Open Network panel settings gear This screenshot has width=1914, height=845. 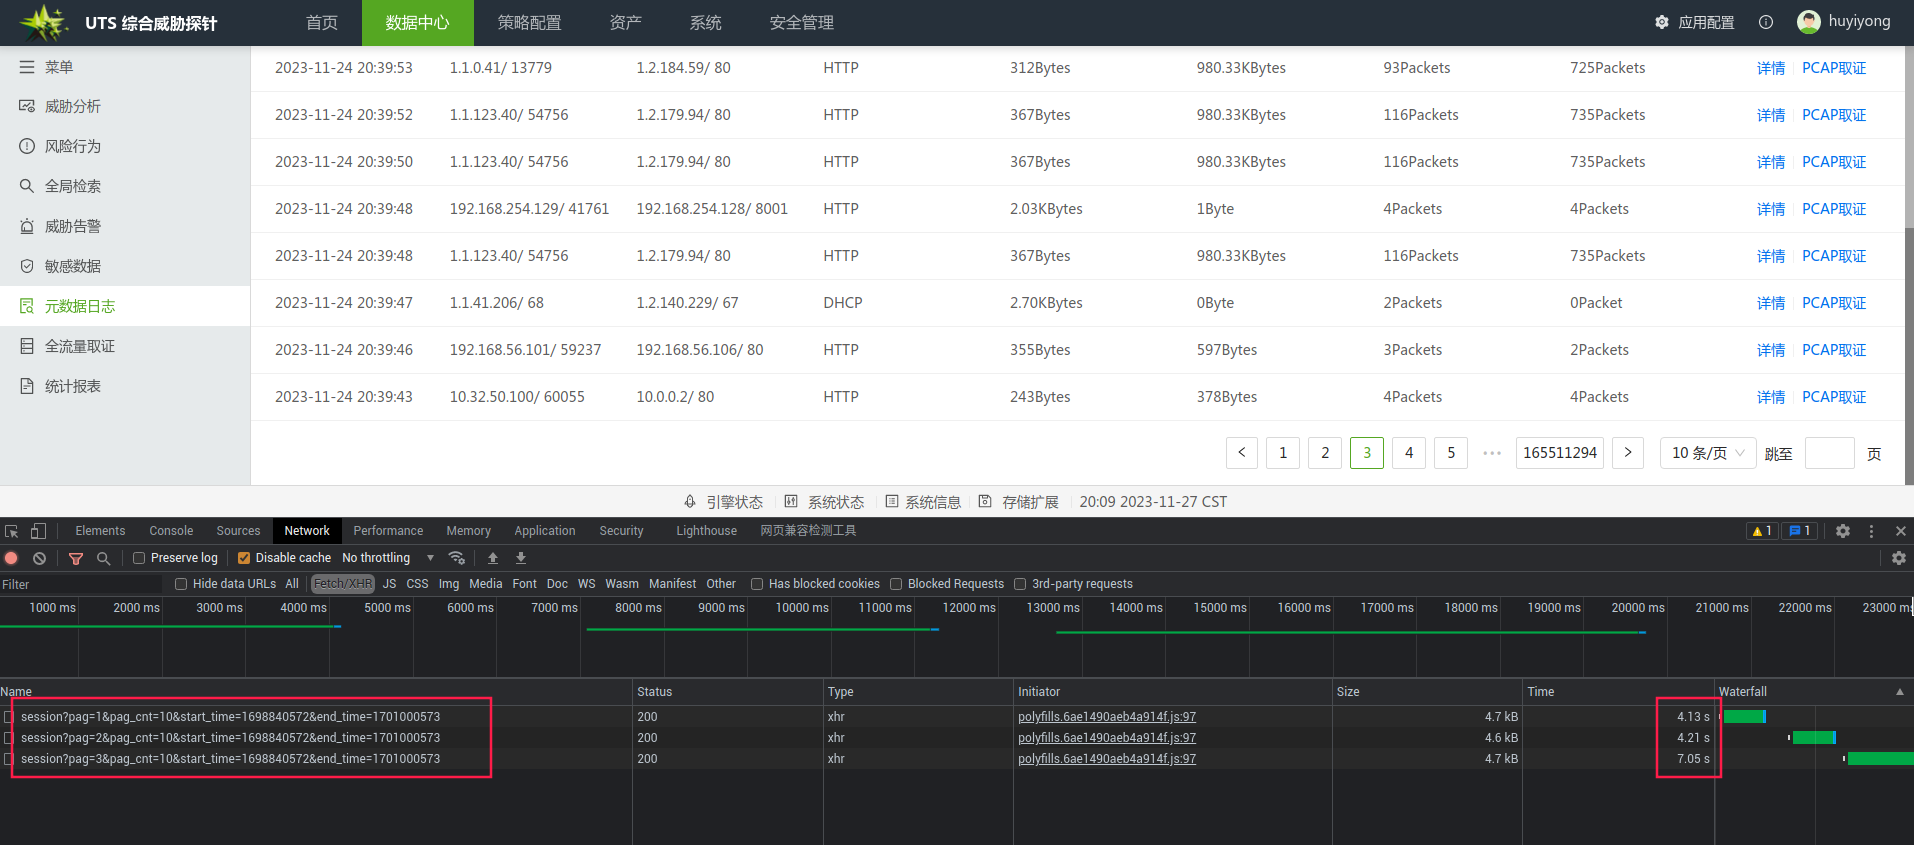pyautogui.click(x=1899, y=558)
